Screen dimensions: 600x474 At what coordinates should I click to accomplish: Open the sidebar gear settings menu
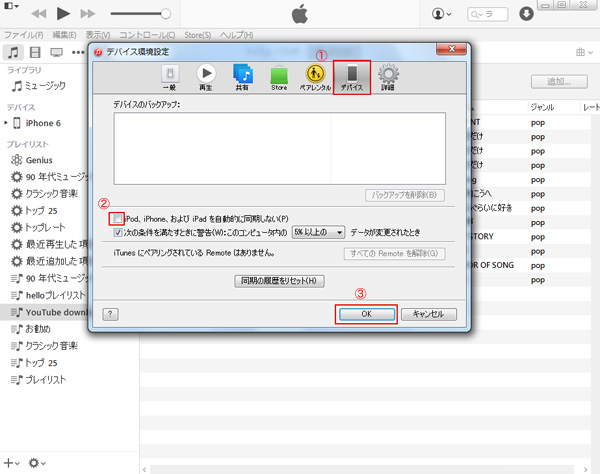click(x=37, y=463)
